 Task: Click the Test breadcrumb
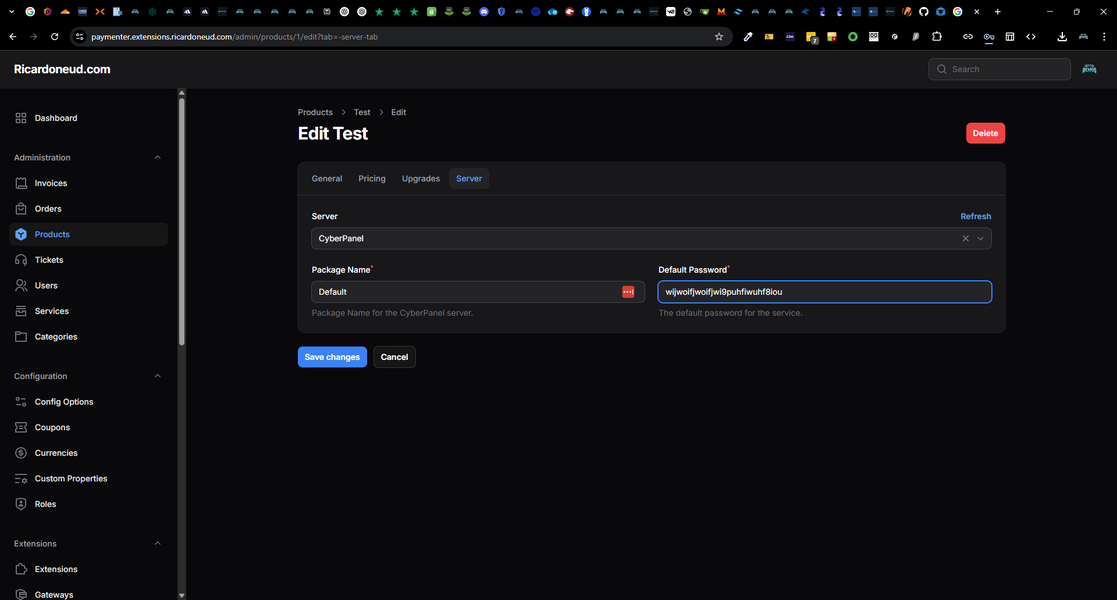click(362, 113)
